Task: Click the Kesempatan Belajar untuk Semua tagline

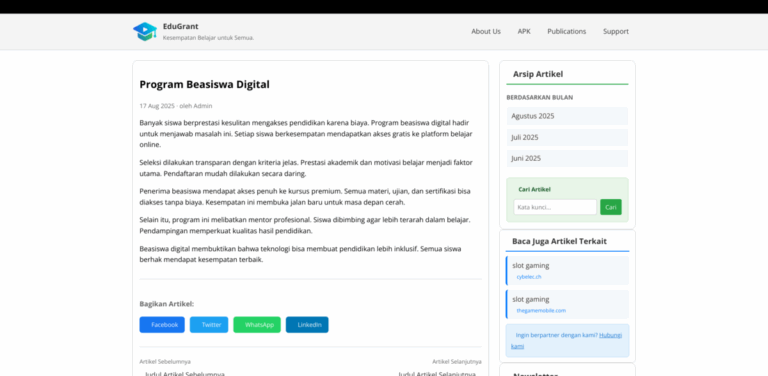Action: [209, 38]
